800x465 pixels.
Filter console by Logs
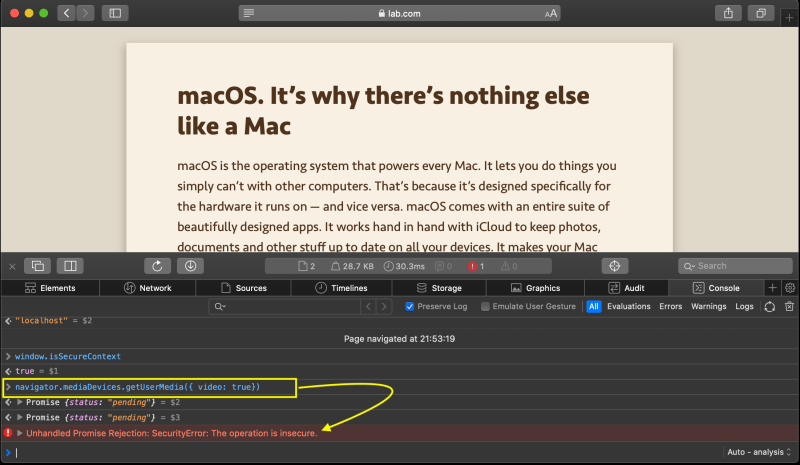[x=744, y=306]
